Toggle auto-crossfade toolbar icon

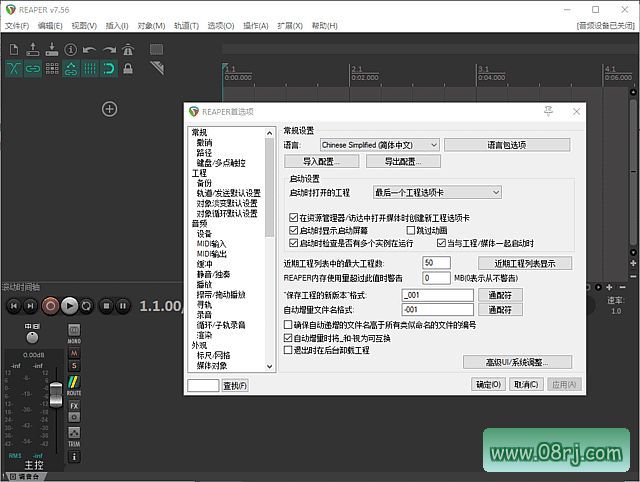13,69
